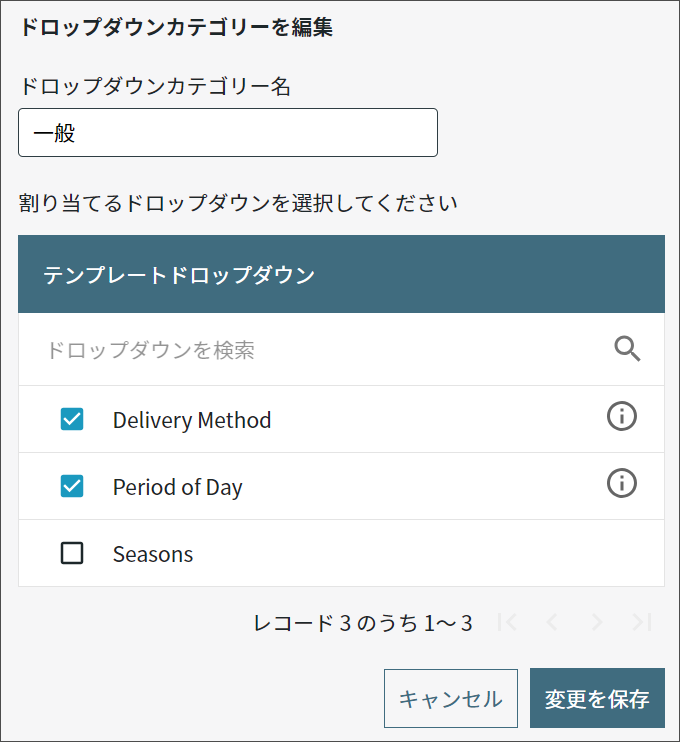The height and width of the screenshot is (742, 680).
Task: Open info icon for Period of Day
Action: [x=622, y=483]
